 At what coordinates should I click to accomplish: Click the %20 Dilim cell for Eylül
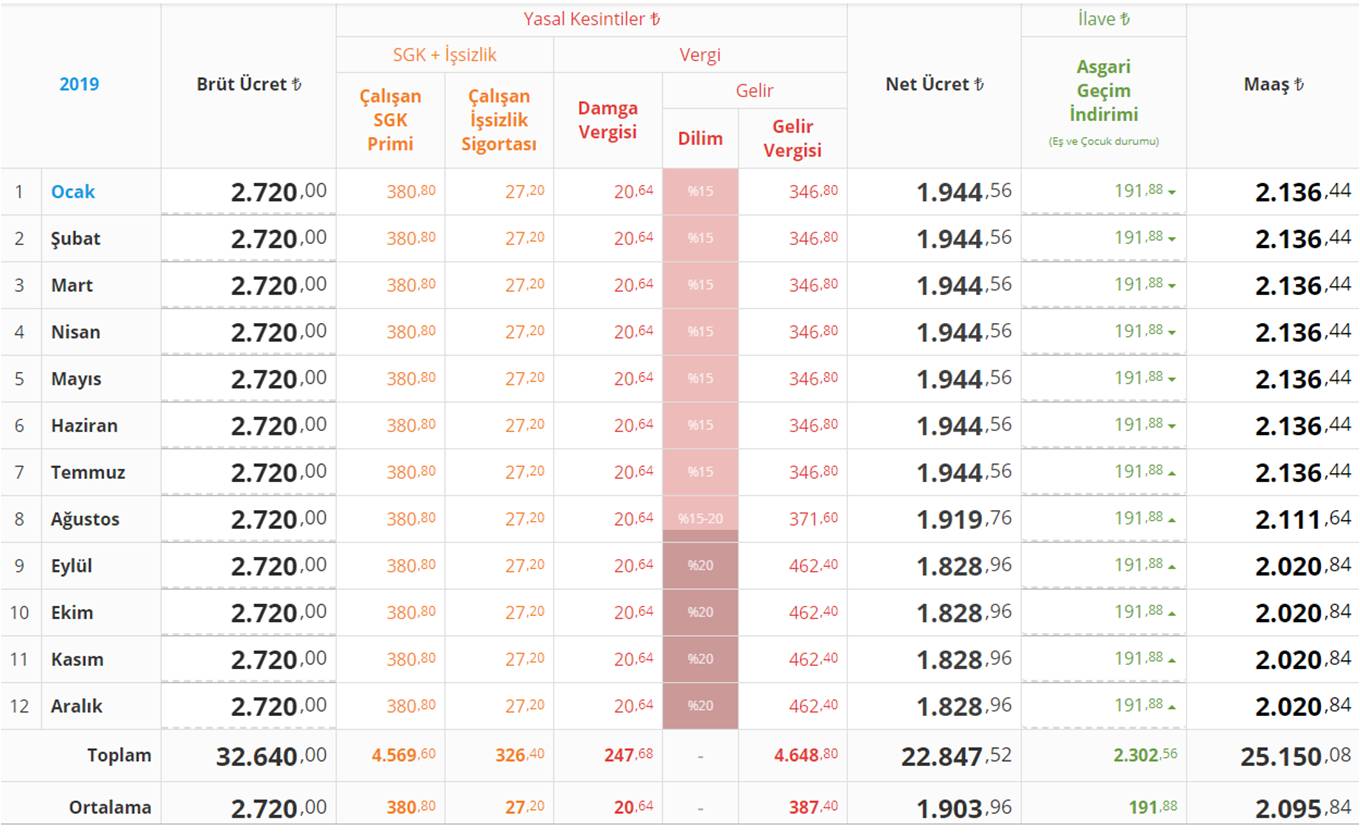[x=700, y=566]
